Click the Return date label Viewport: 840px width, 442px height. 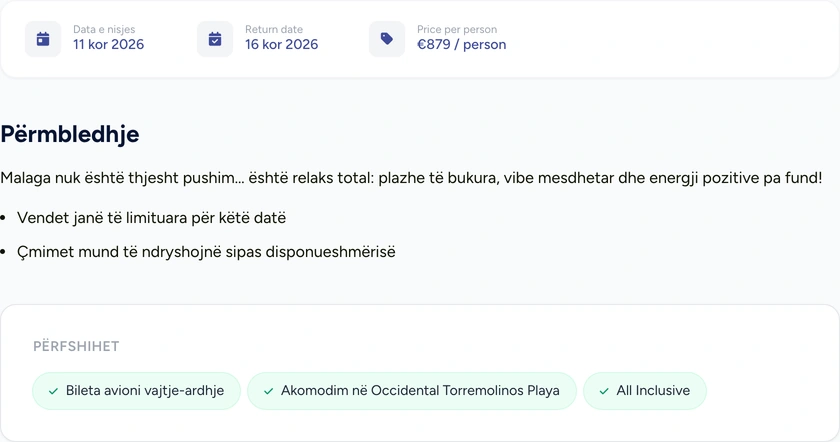[x=274, y=29]
